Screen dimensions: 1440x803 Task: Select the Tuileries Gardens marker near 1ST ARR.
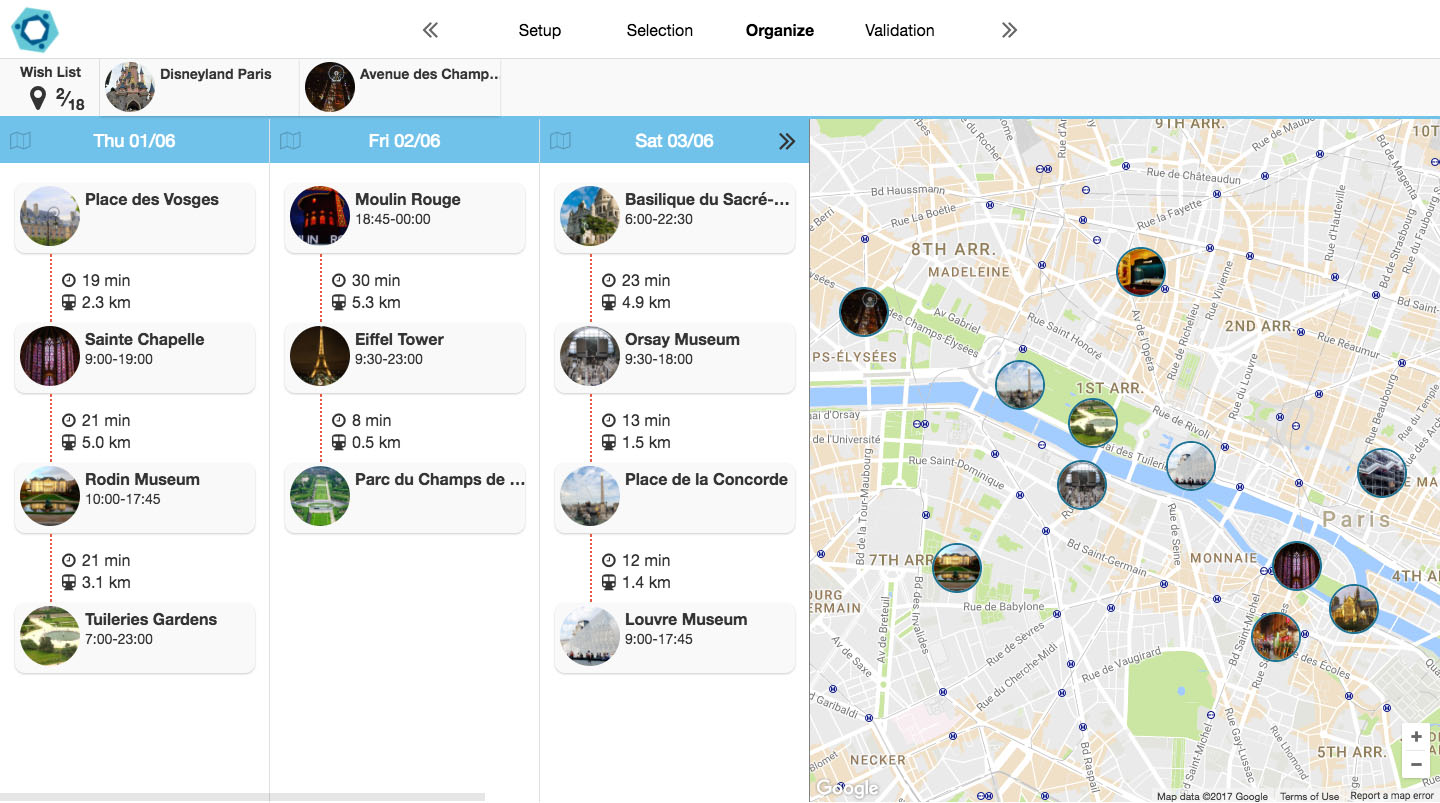tap(1093, 423)
